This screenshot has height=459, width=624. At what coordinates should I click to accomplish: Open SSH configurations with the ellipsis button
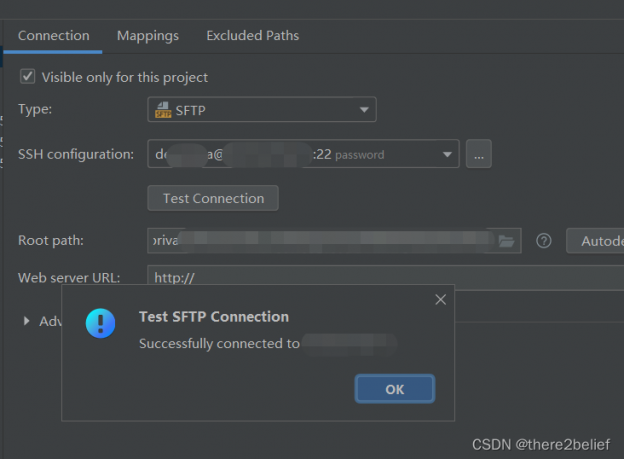pyautogui.click(x=478, y=154)
